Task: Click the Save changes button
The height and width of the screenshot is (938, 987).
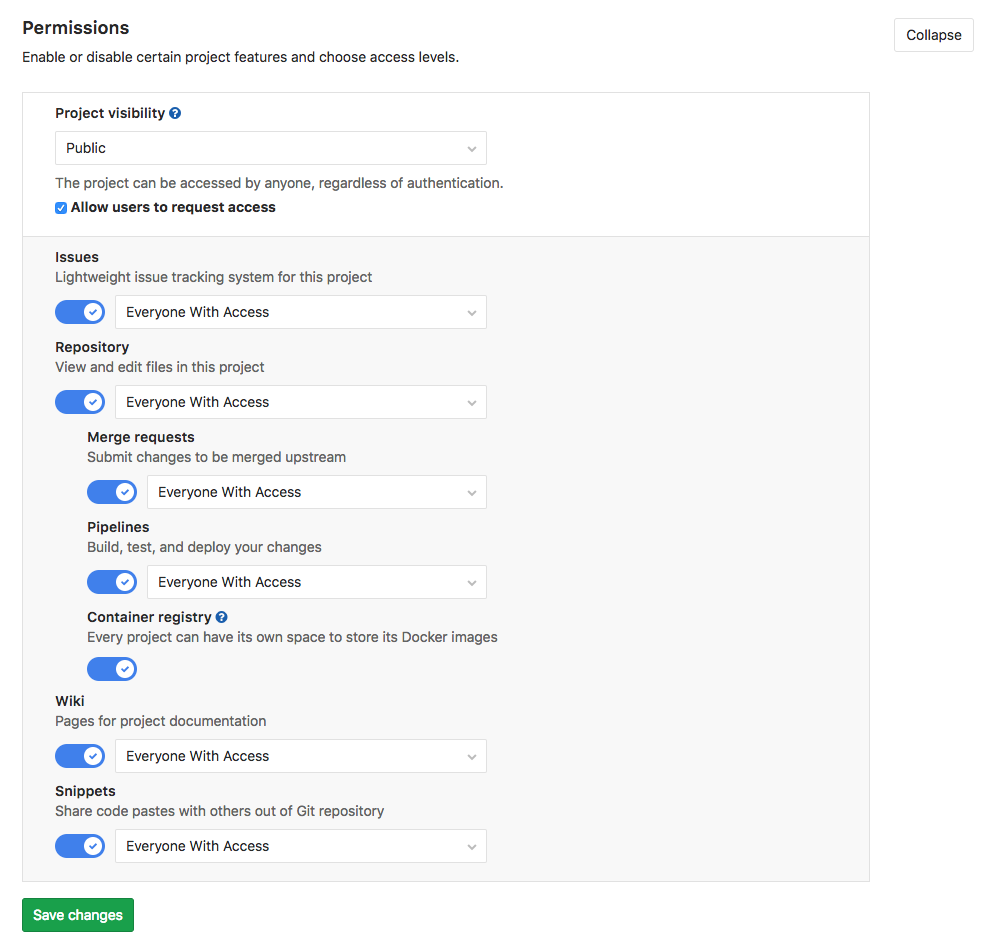Action: 77,914
